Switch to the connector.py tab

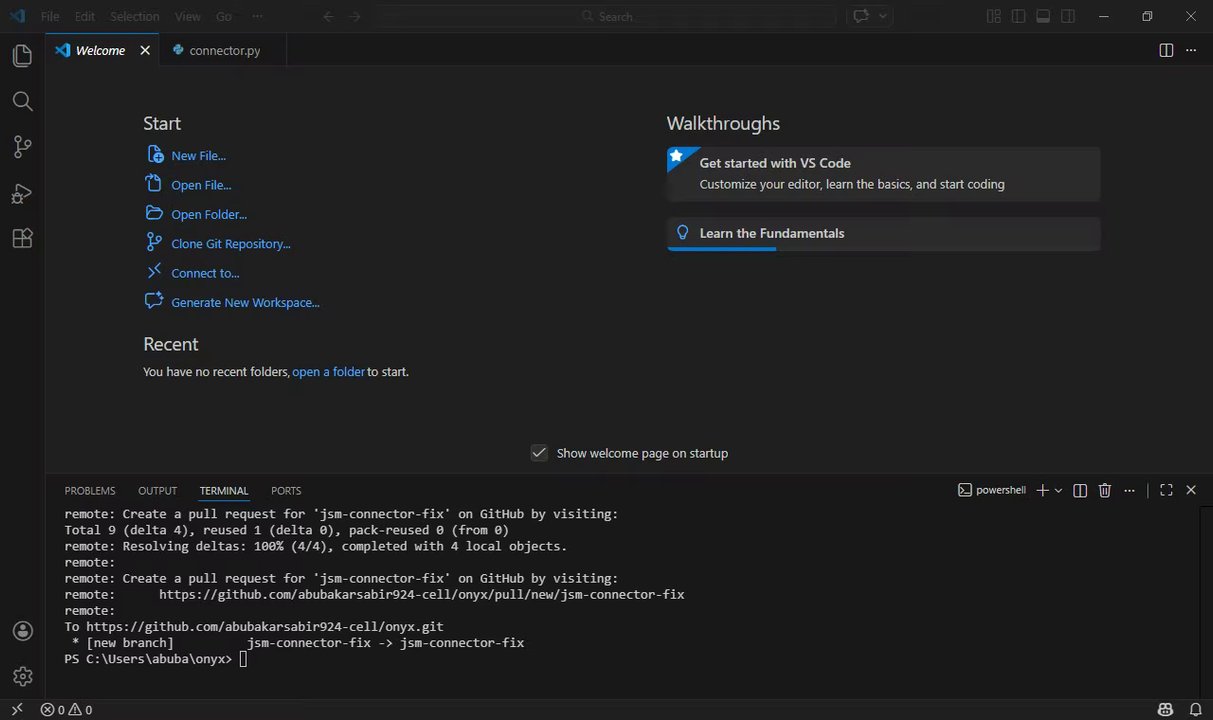(224, 50)
